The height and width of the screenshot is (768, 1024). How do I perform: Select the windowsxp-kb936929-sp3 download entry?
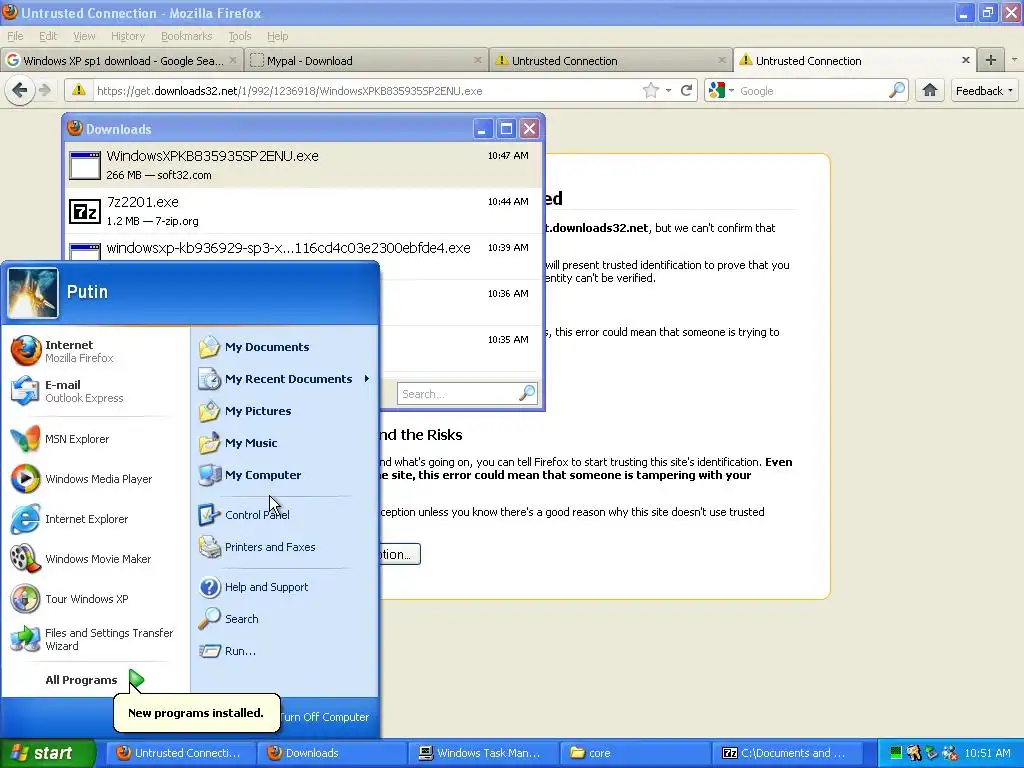304,248
